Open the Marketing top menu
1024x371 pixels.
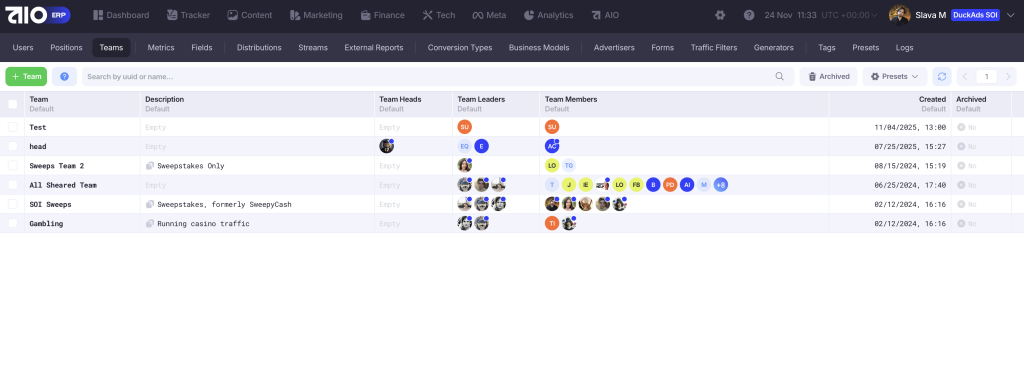316,15
